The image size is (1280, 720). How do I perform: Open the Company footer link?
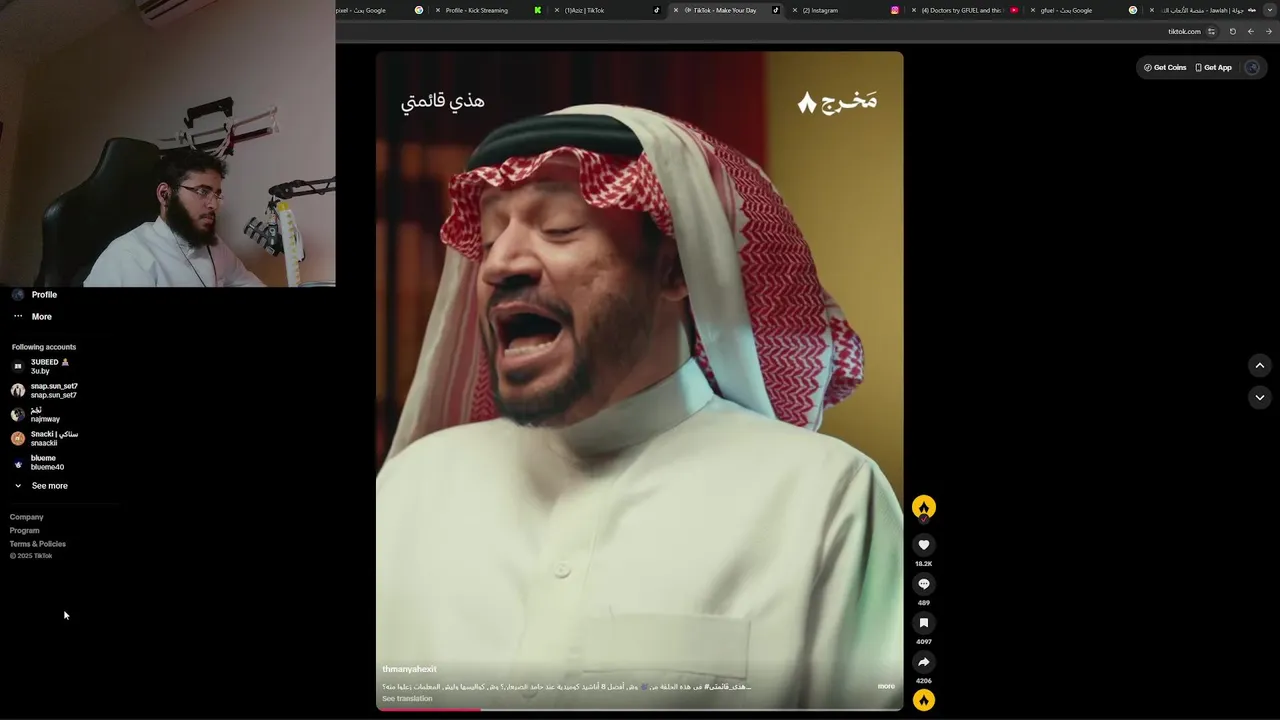(27, 517)
